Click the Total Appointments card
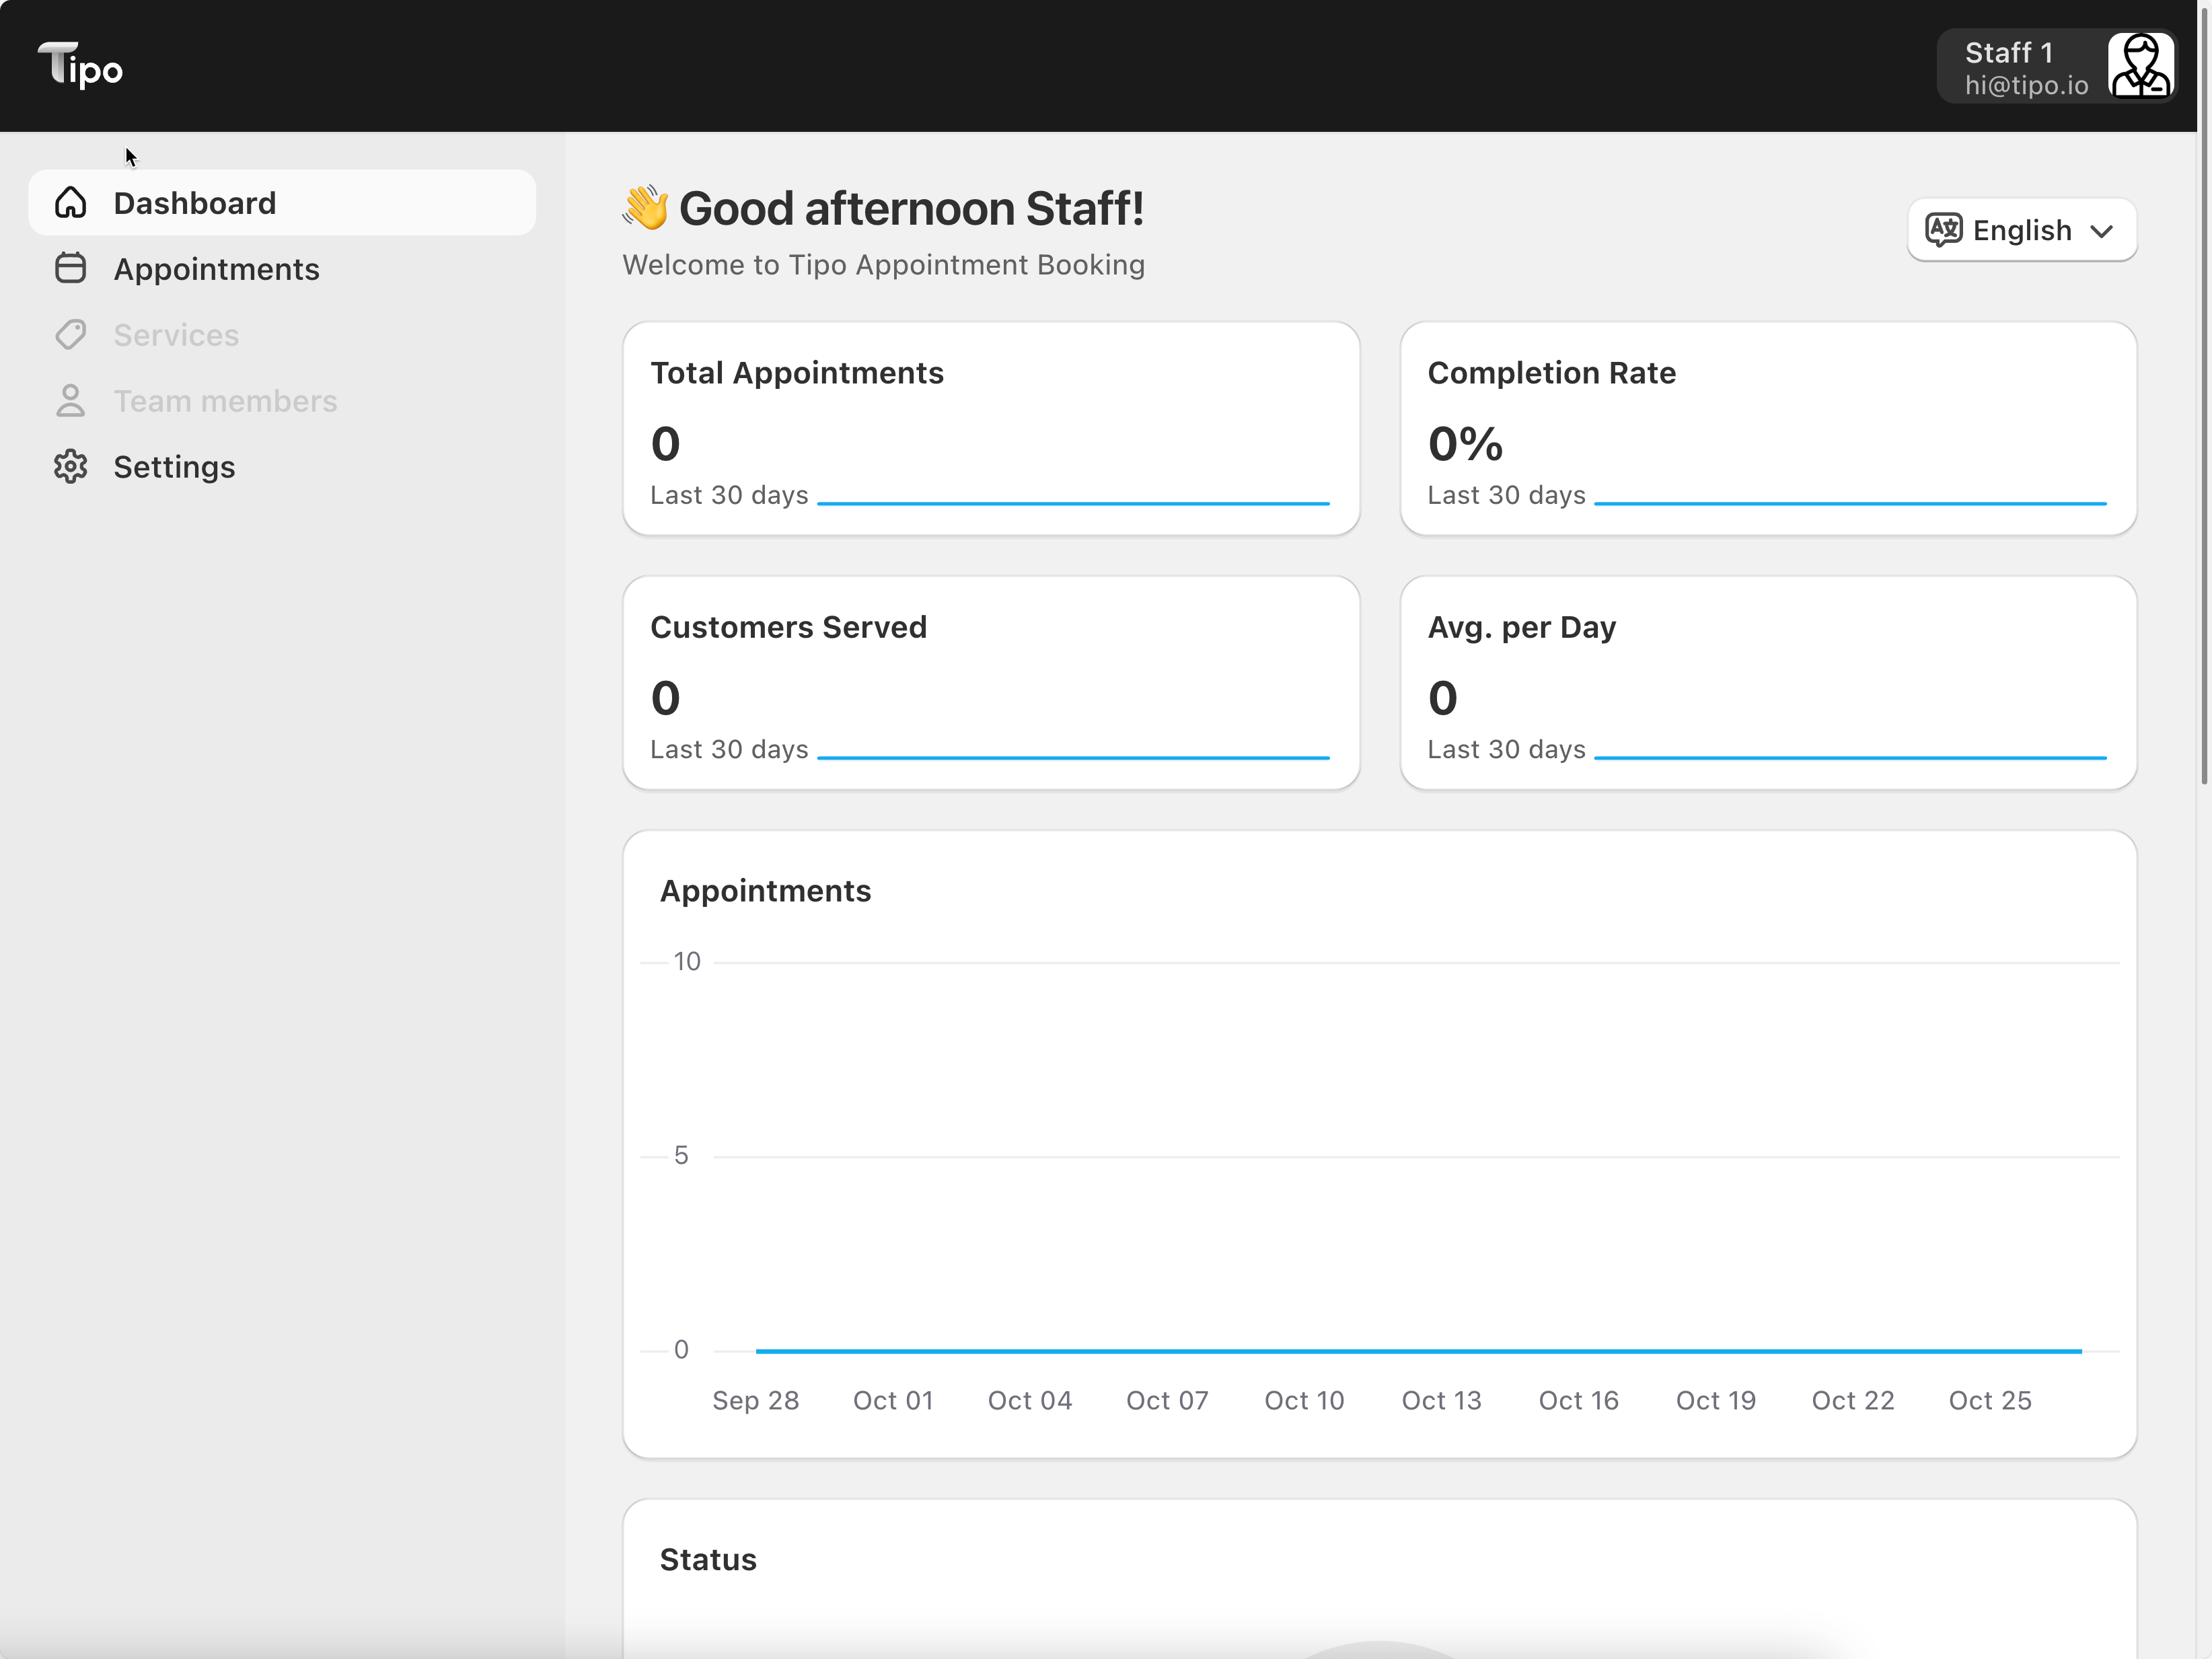Image resolution: width=2212 pixels, height=1659 pixels. [990, 428]
